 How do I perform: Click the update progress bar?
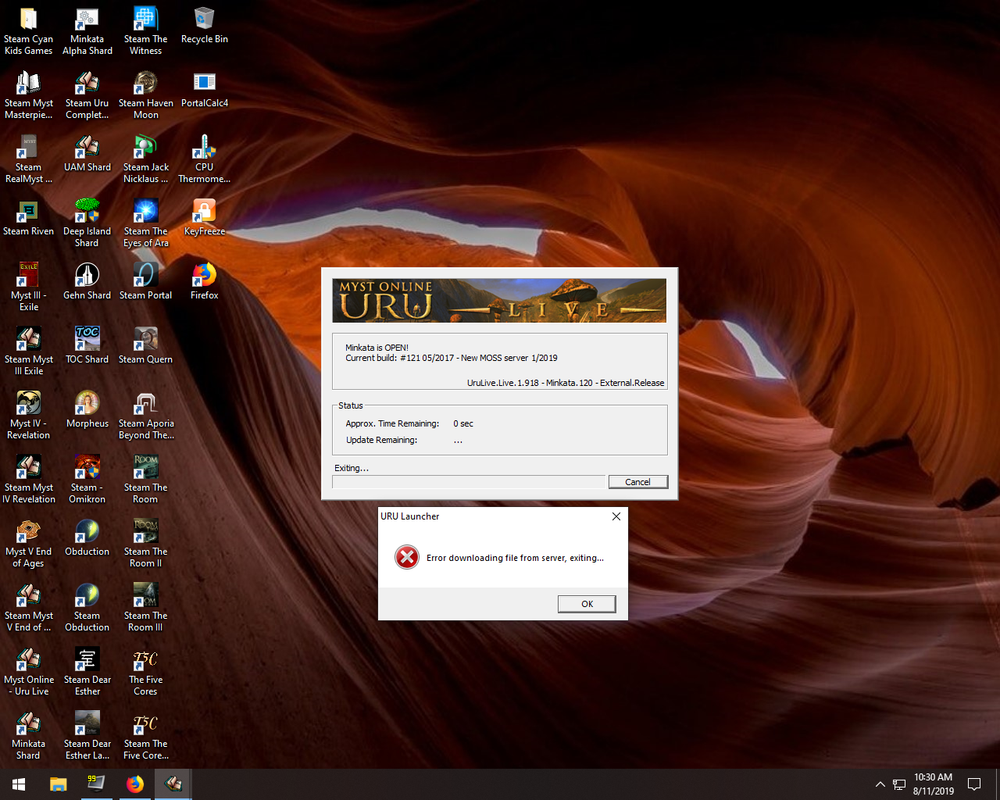pos(468,482)
